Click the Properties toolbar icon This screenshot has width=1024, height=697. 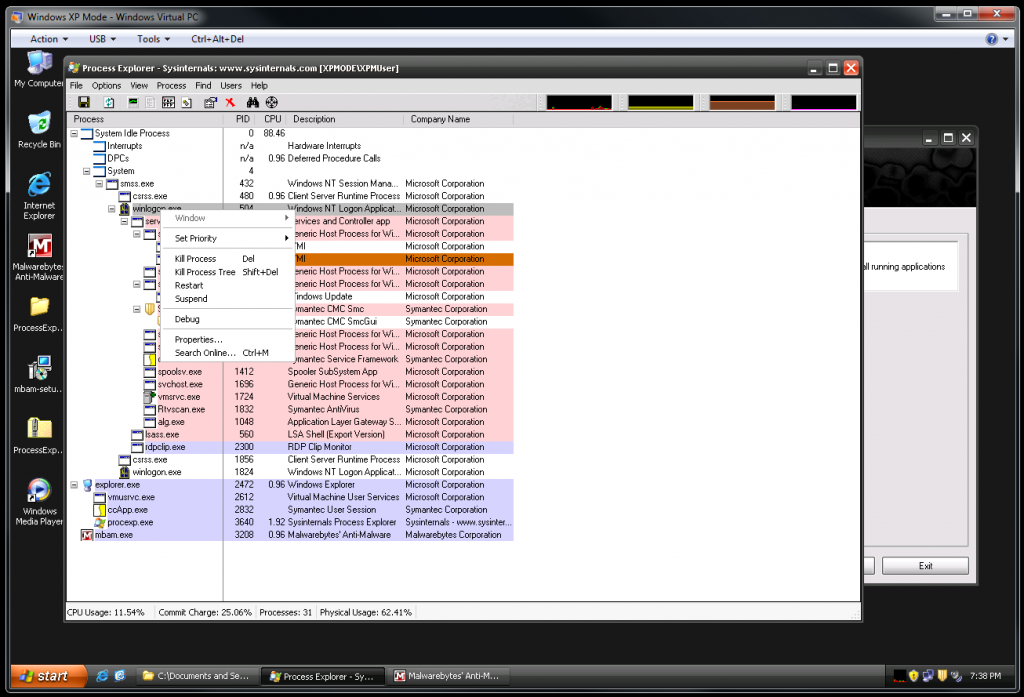(x=210, y=103)
